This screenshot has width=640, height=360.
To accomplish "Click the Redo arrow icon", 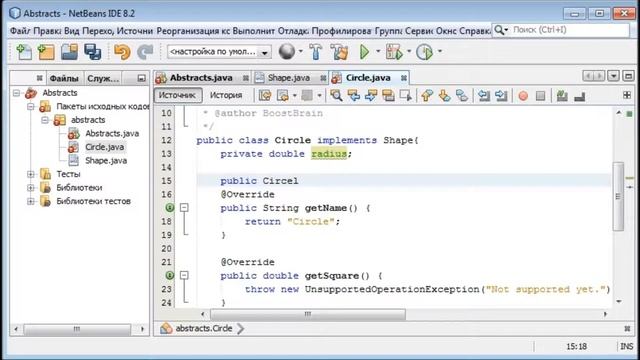I will coord(144,52).
